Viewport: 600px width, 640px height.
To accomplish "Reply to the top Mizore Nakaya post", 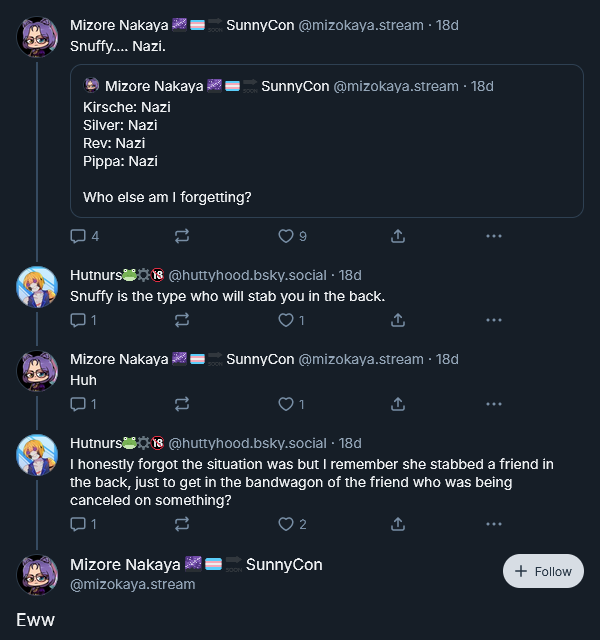I will click(78, 236).
